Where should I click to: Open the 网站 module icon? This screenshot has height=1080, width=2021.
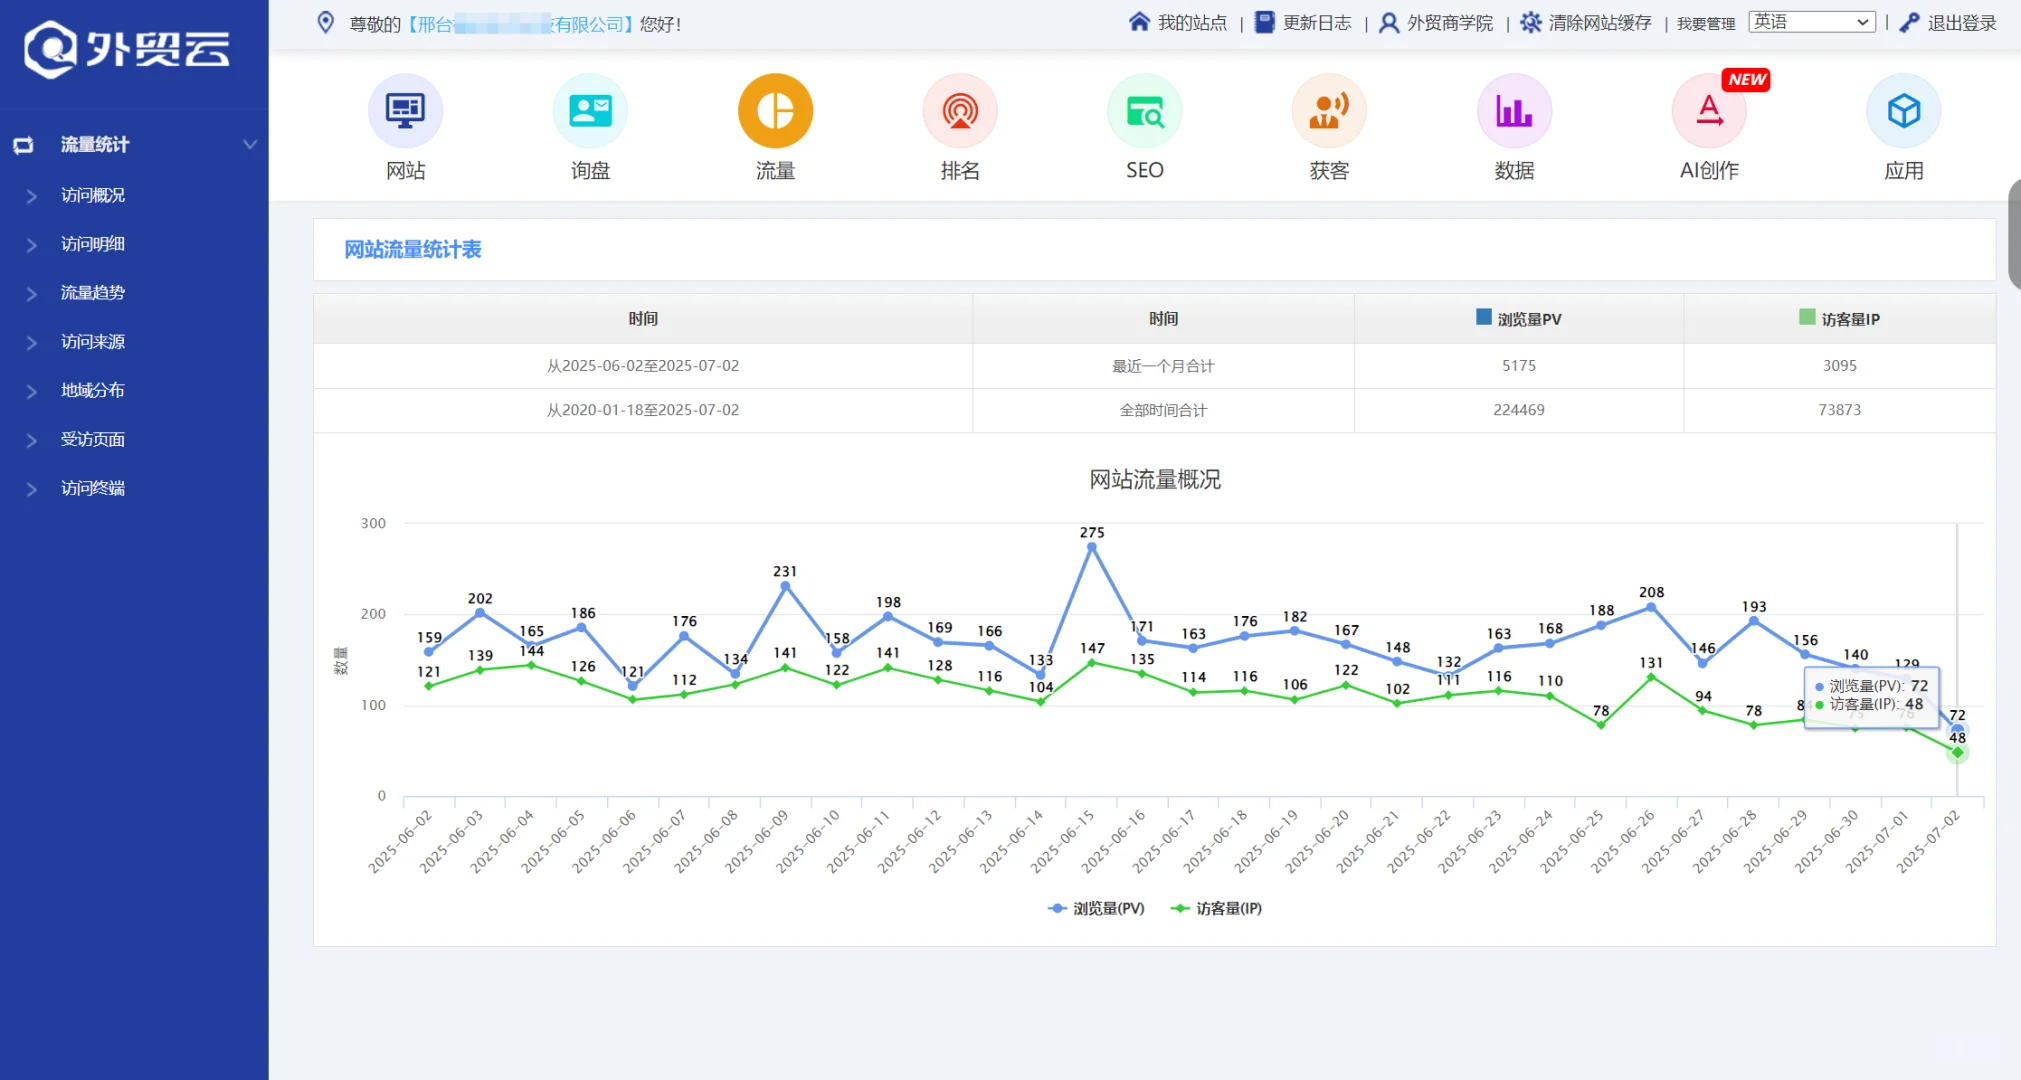pyautogui.click(x=405, y=111)
